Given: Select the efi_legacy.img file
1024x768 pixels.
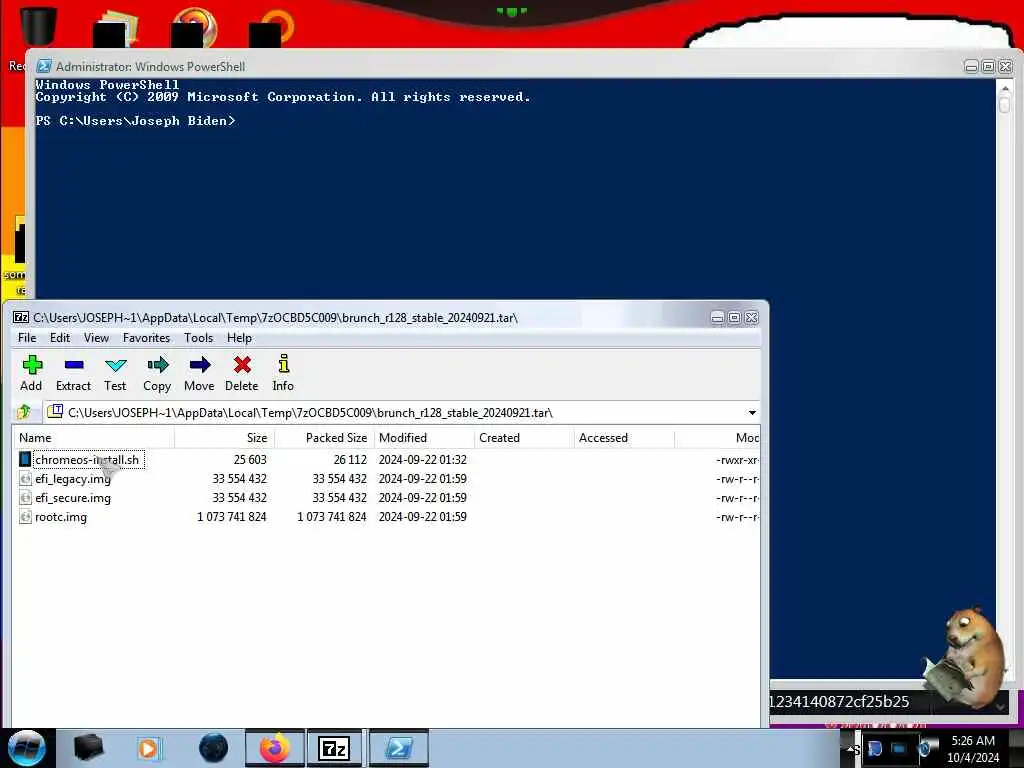Looking at the screenshot, I should (72, 479).
